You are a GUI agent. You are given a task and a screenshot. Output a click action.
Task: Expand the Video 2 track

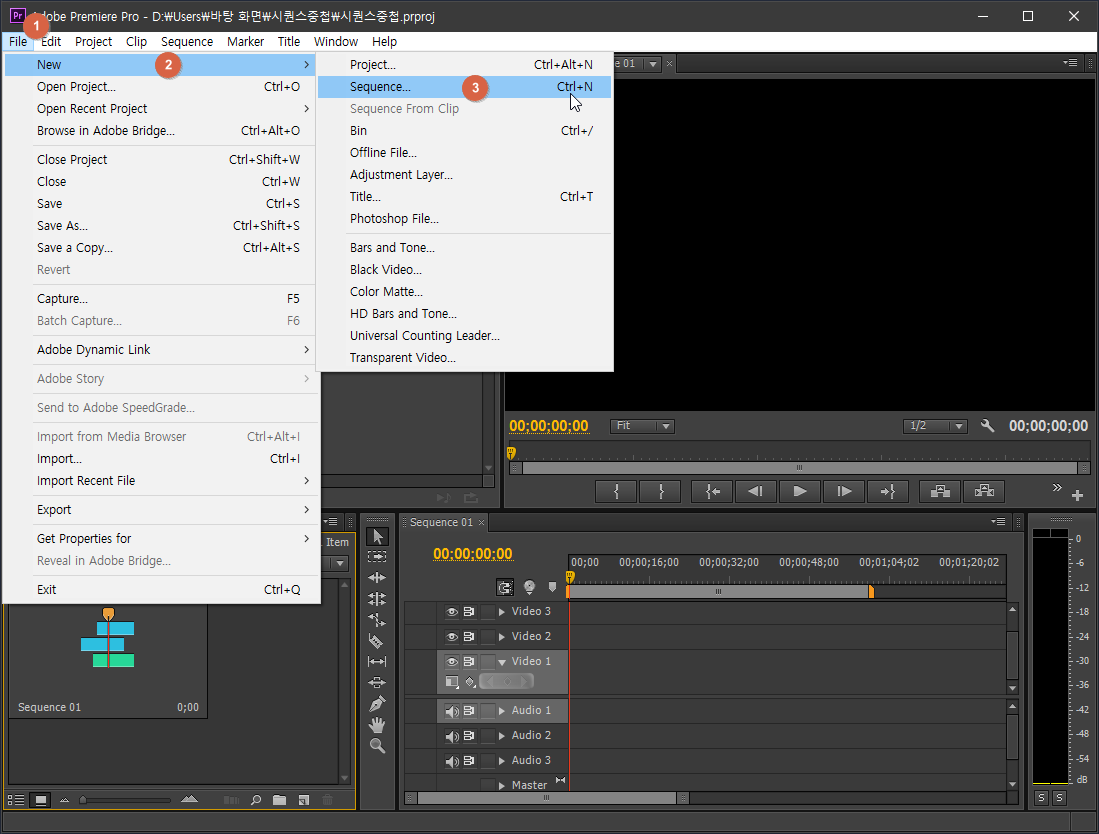pos(502,636)
